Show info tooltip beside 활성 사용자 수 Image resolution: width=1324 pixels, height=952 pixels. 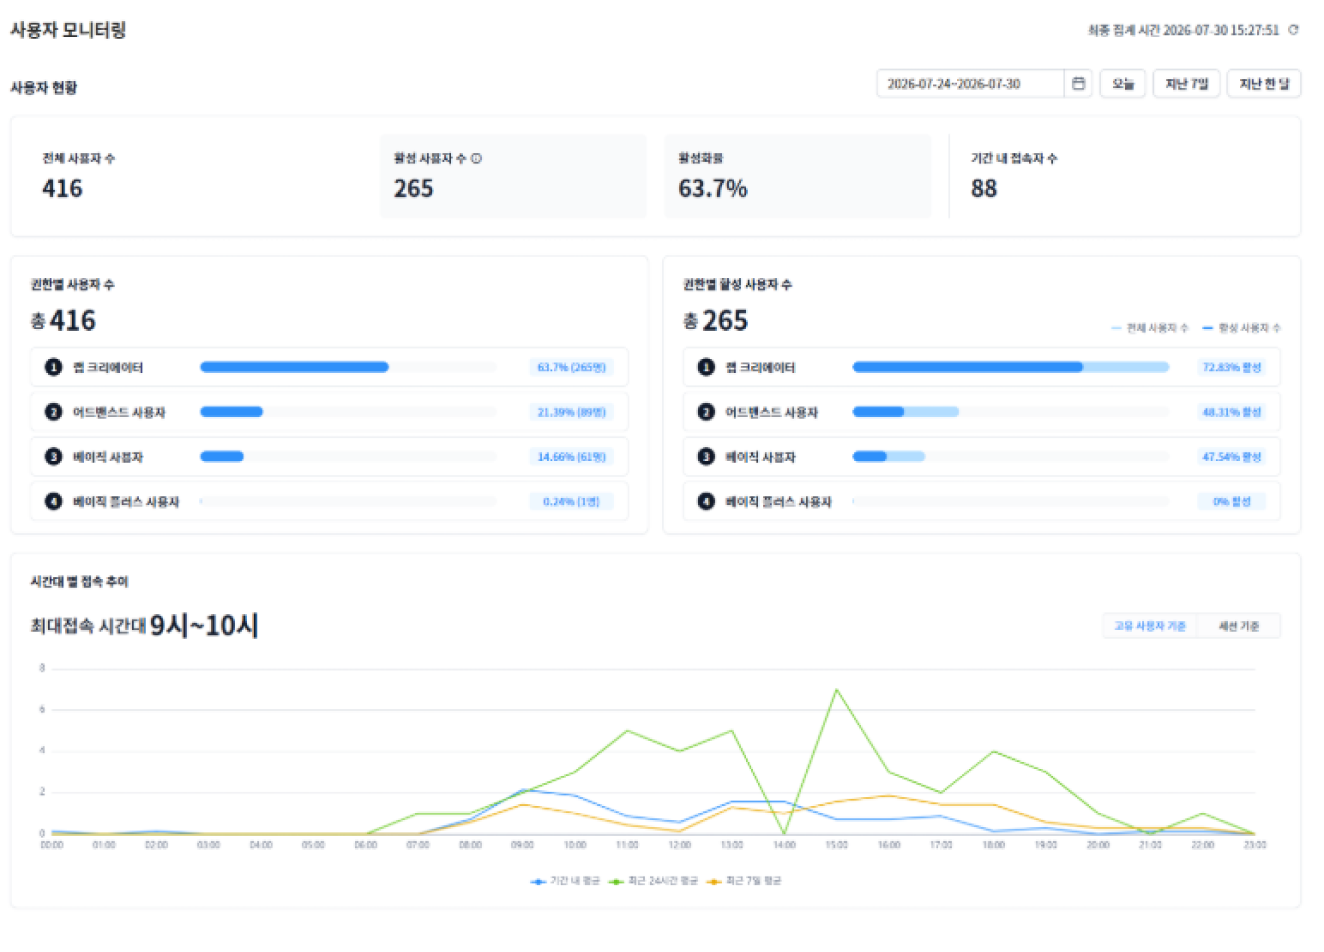[477, 158]
